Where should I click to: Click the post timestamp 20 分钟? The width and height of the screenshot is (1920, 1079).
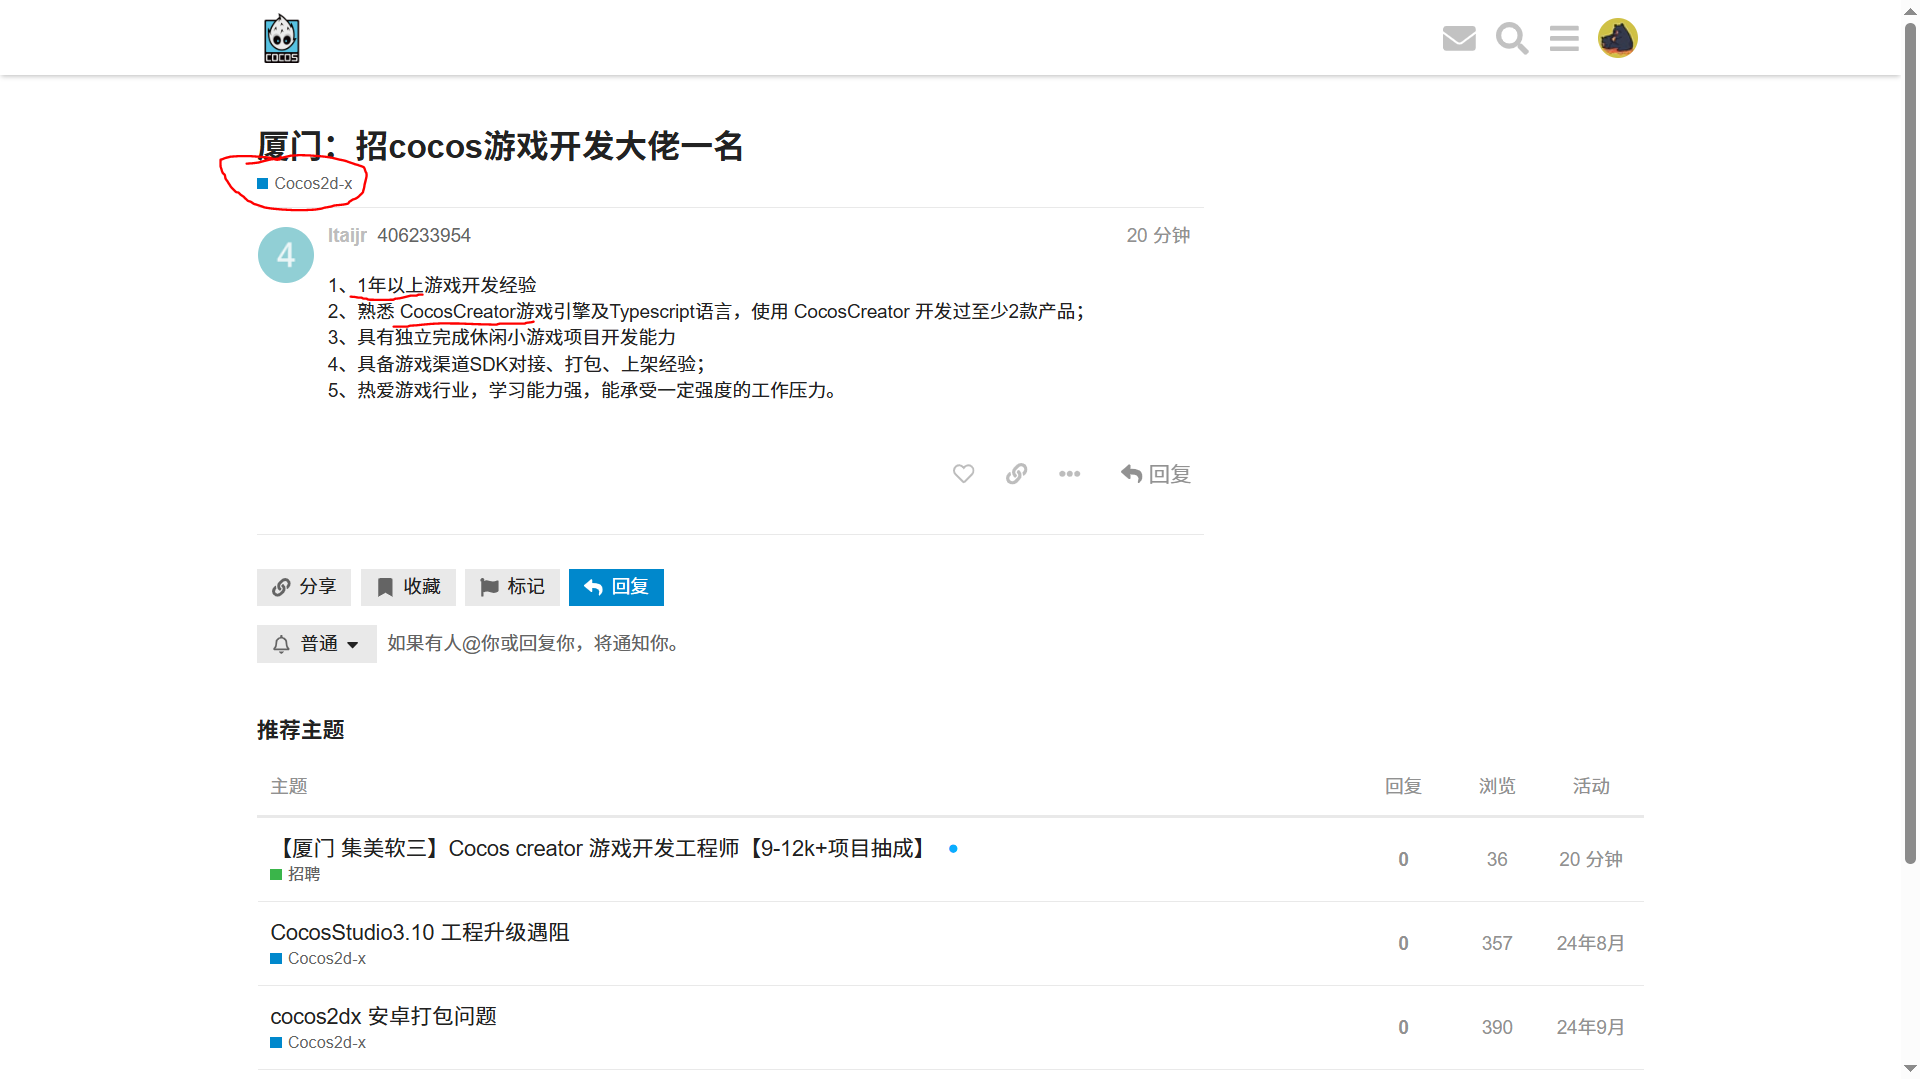point(1158,236)
